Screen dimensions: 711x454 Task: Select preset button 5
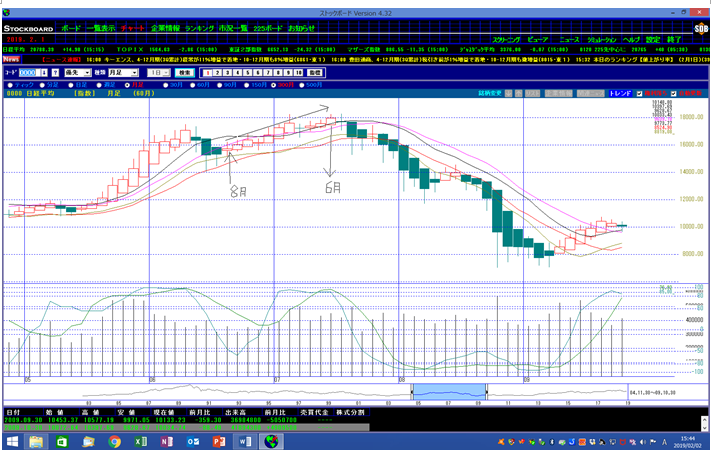tap(248, 73)
